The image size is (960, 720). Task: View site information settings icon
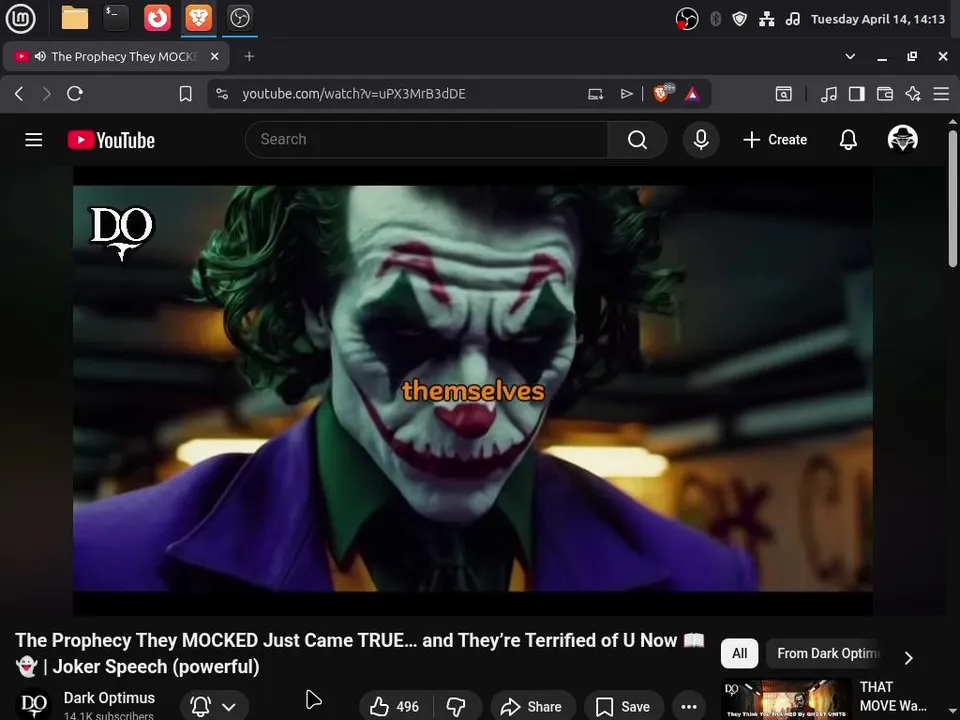point(222,94)
